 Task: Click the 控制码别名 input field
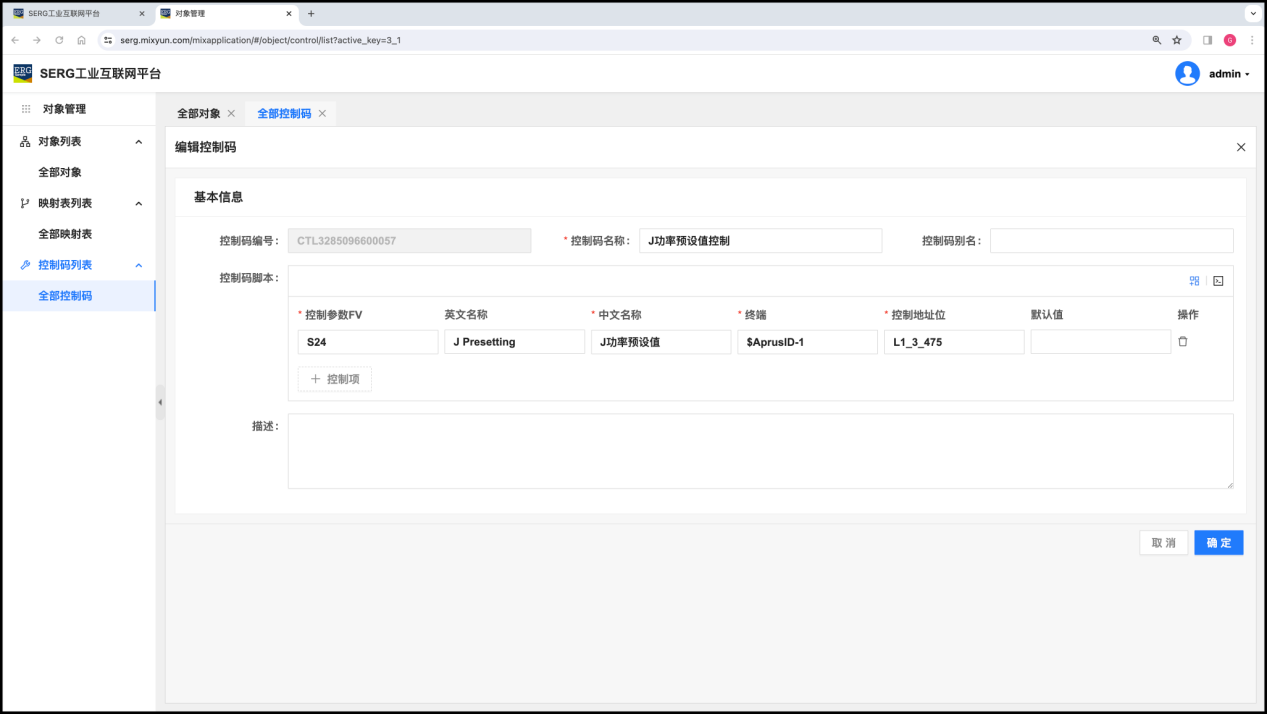coord(1111,241)
